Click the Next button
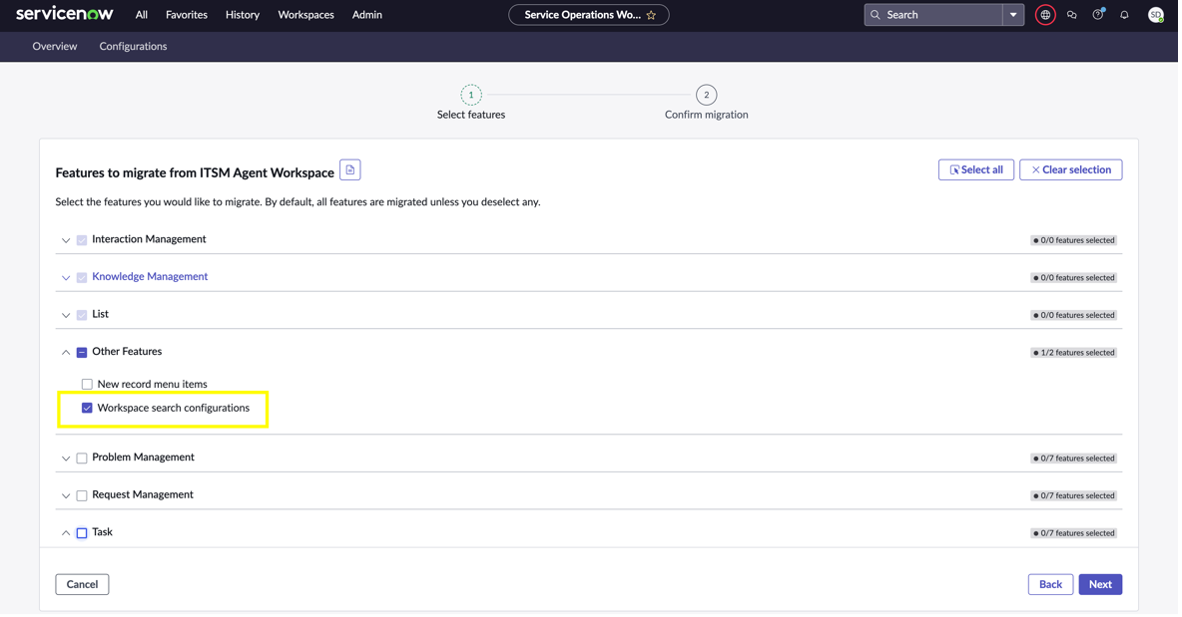The image size is (1182, 617). pyautogui.click(x=1101, y=585)
